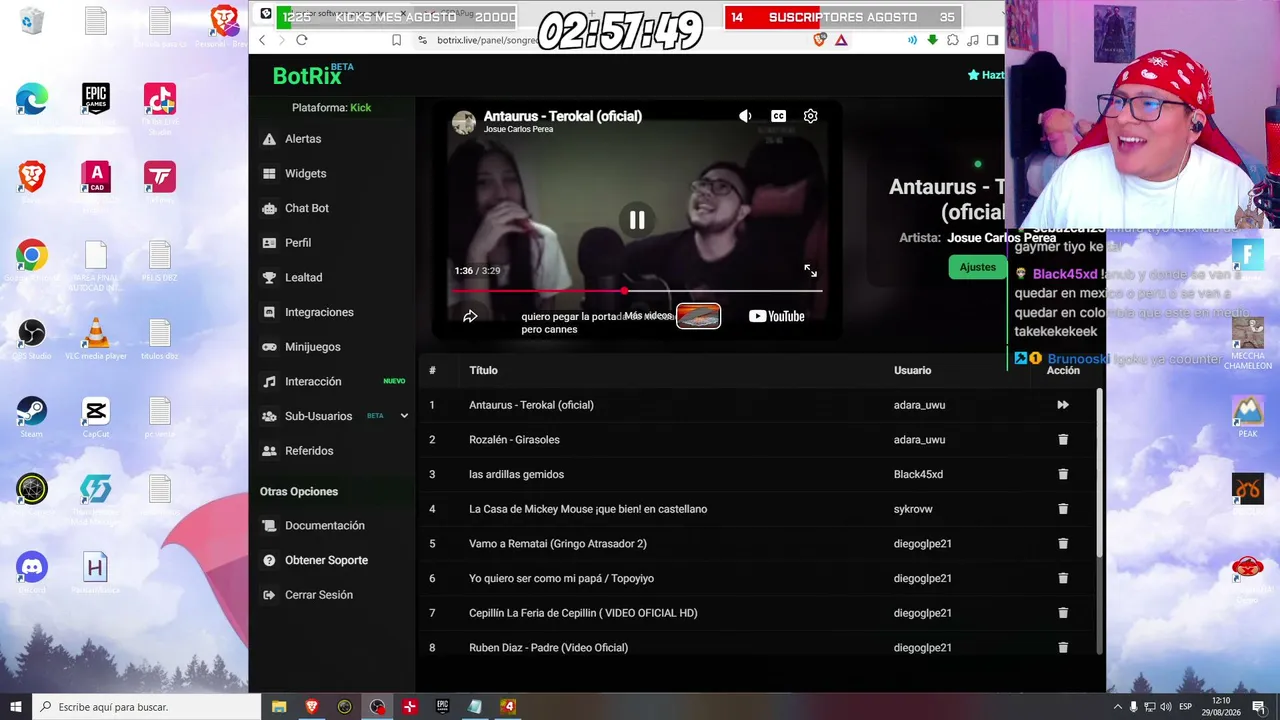Pause the YouTube video

pyautogui.click(x=637, y=220)
